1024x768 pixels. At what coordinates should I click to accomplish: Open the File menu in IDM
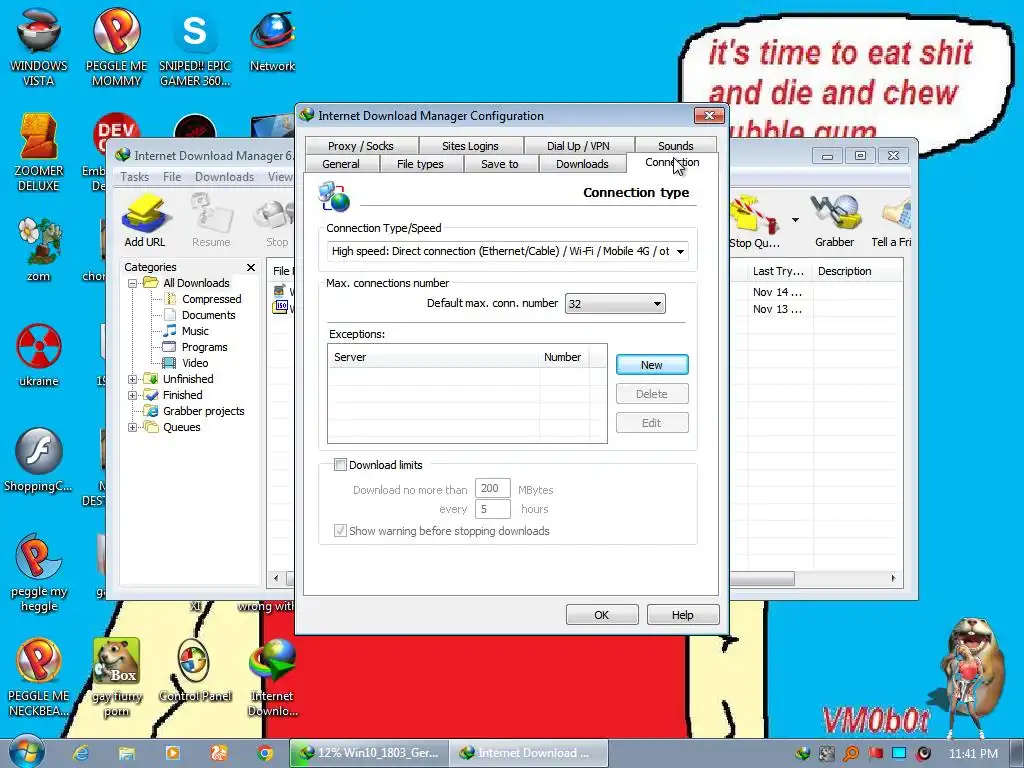pos(172,177)
